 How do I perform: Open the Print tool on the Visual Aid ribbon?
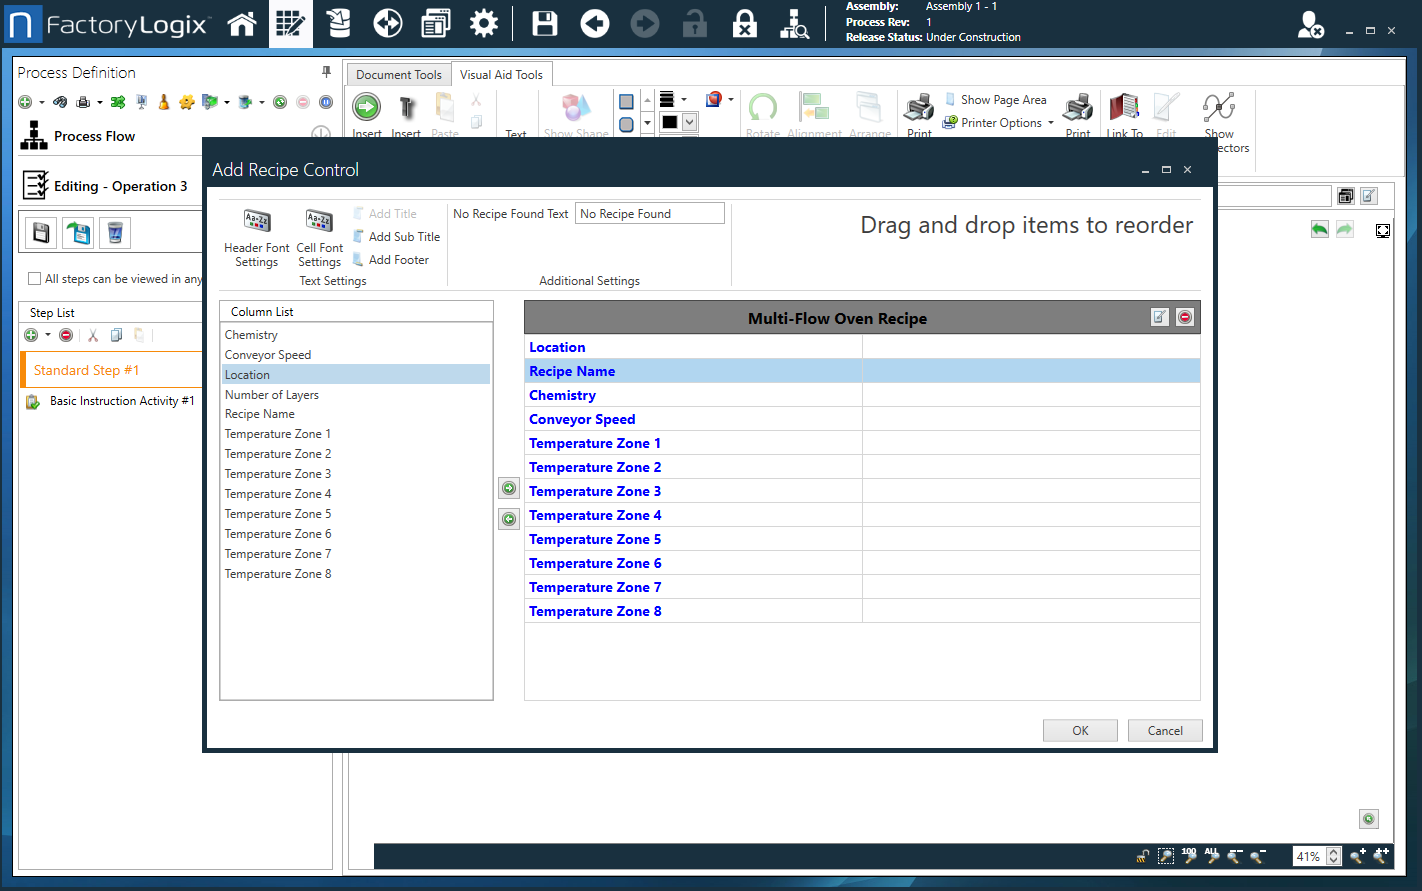(x=918, y=110)
